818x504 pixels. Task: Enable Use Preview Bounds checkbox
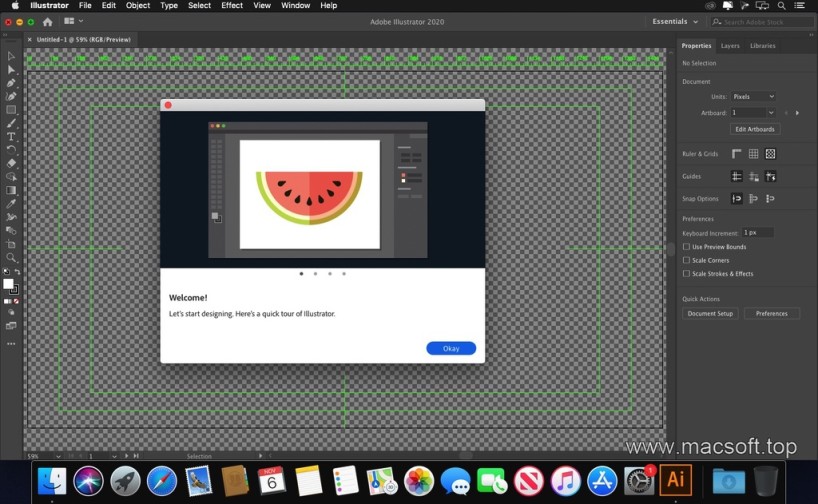(686, 246)
